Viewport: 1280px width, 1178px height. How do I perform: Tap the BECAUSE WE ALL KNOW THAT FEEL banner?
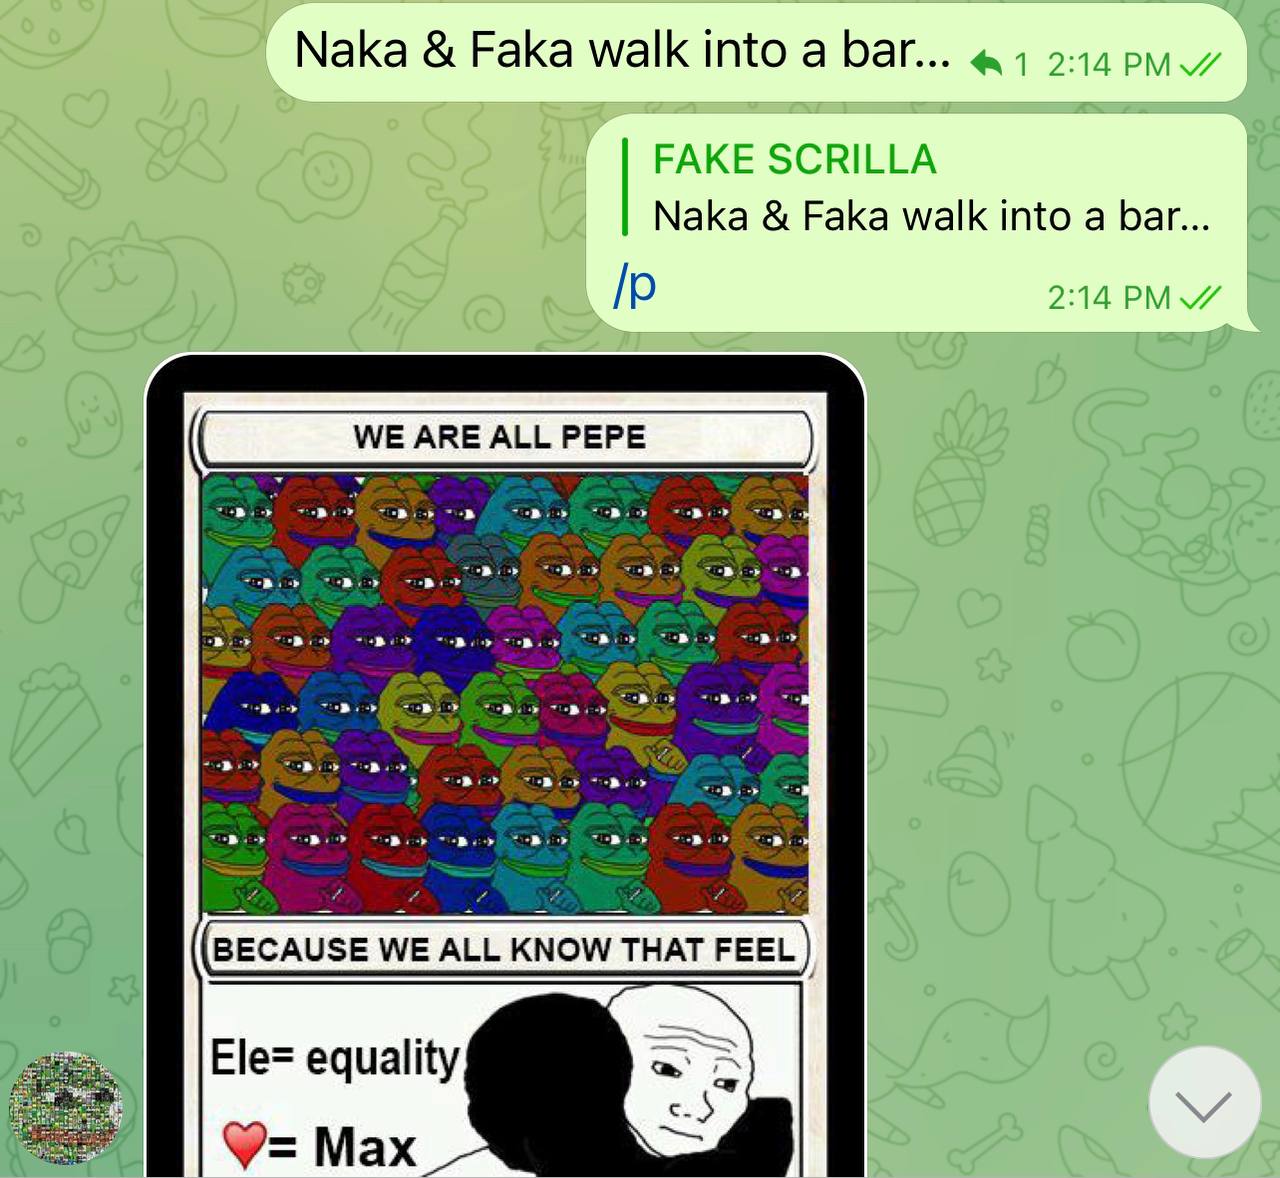coord(504,949)
